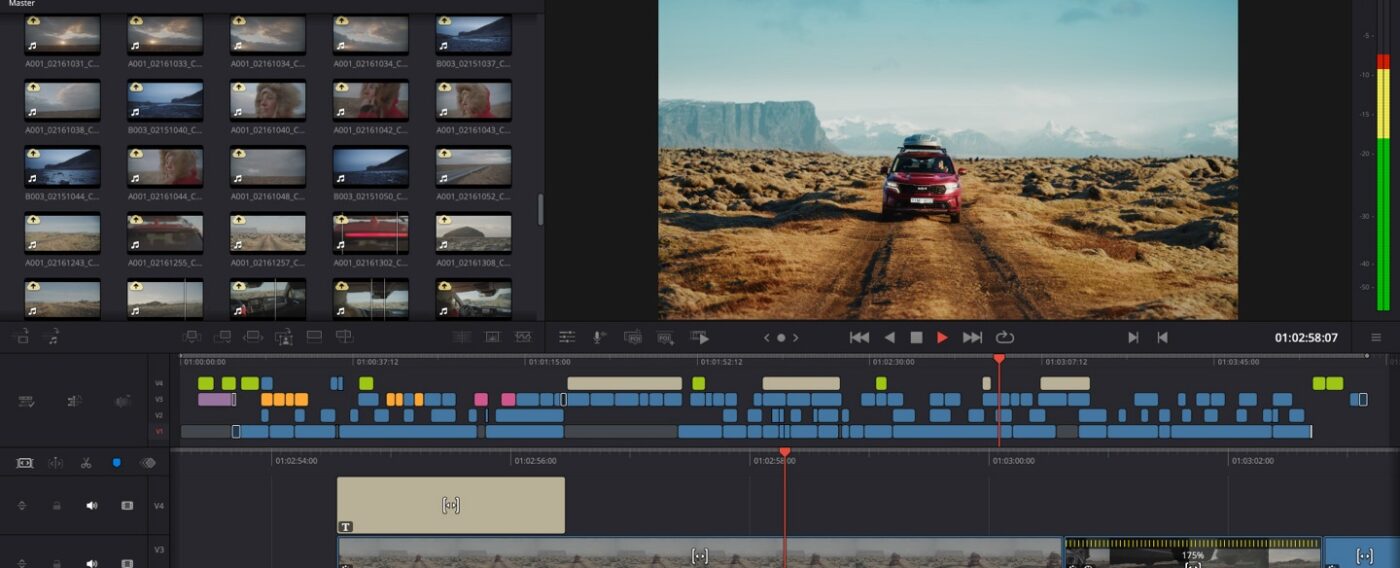Select the V1 track in the upper timeline
The image size is (1400, 568).
[159, 432]
